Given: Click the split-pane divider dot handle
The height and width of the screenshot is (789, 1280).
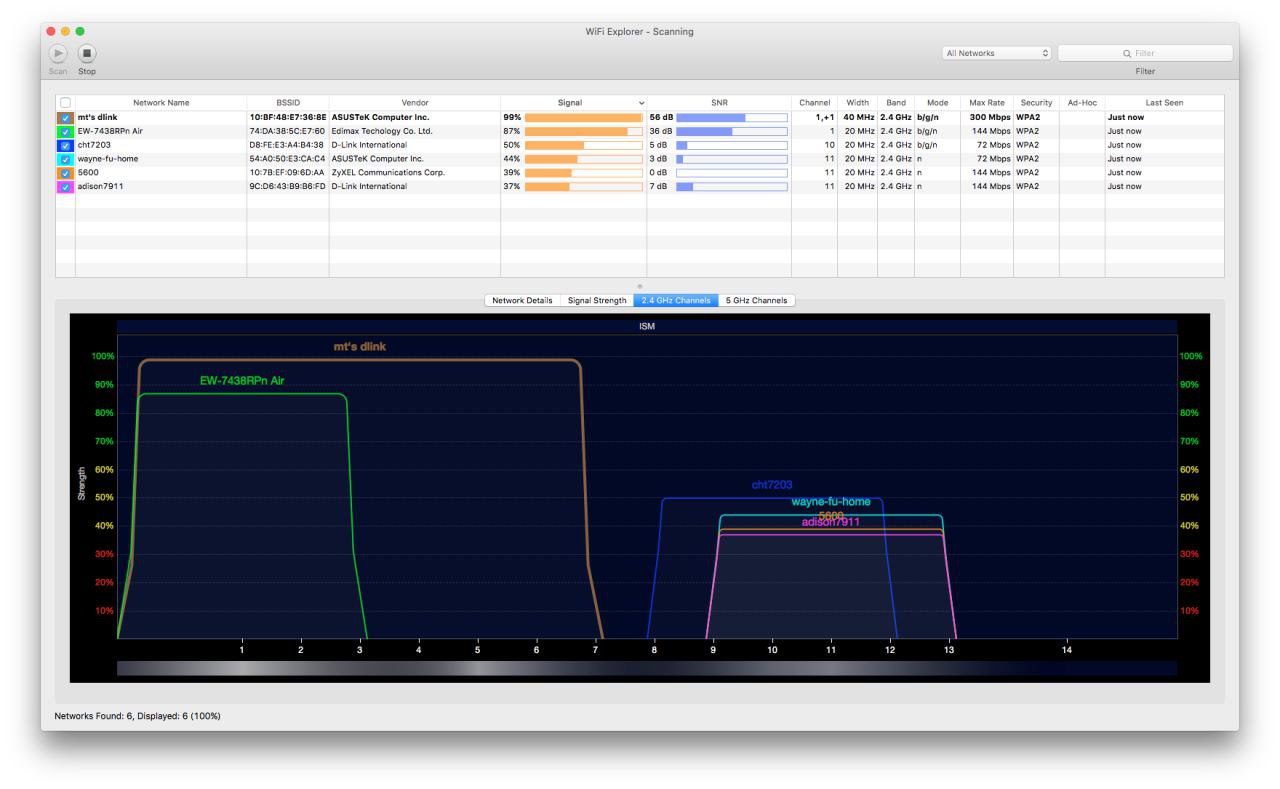Looking at the screenshot, I should tap(640, 287).
